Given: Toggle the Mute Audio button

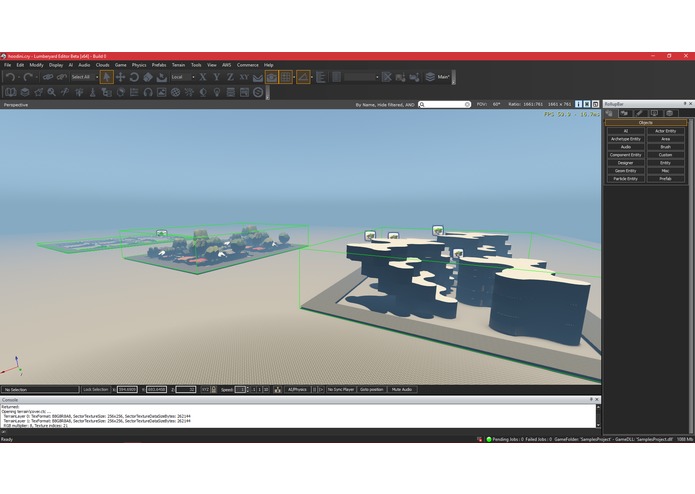Looking at the screenshot, I should (x=402, y=389).
